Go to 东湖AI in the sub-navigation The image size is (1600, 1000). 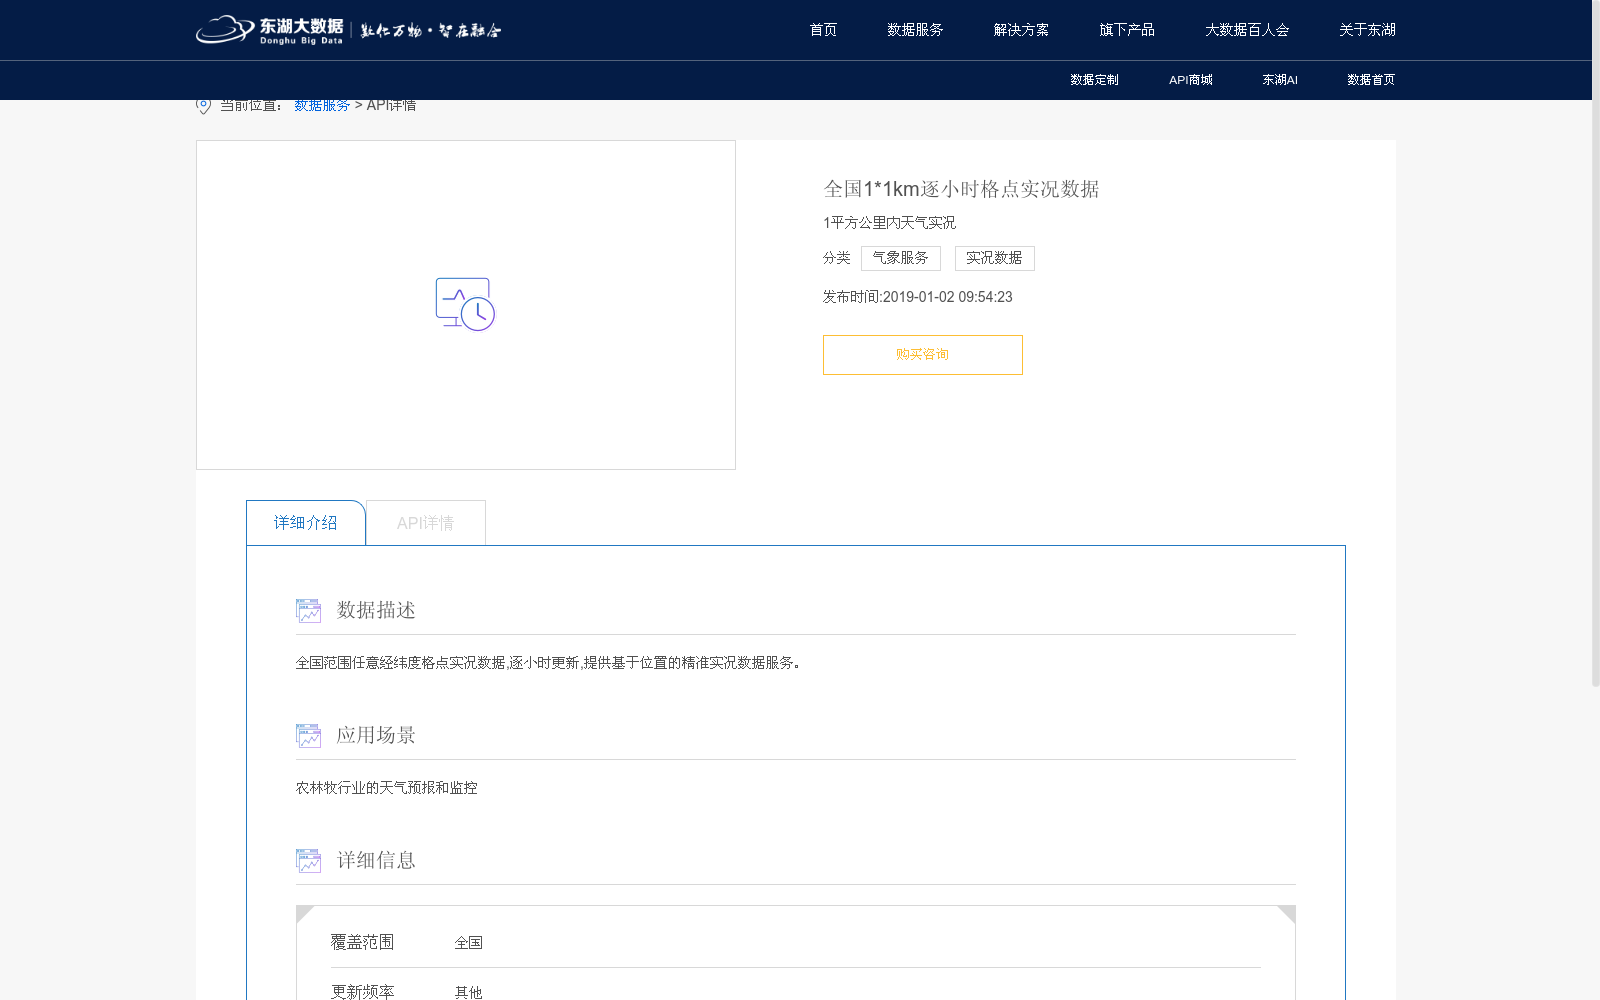pyautogui.click(x=1280, y=80)
